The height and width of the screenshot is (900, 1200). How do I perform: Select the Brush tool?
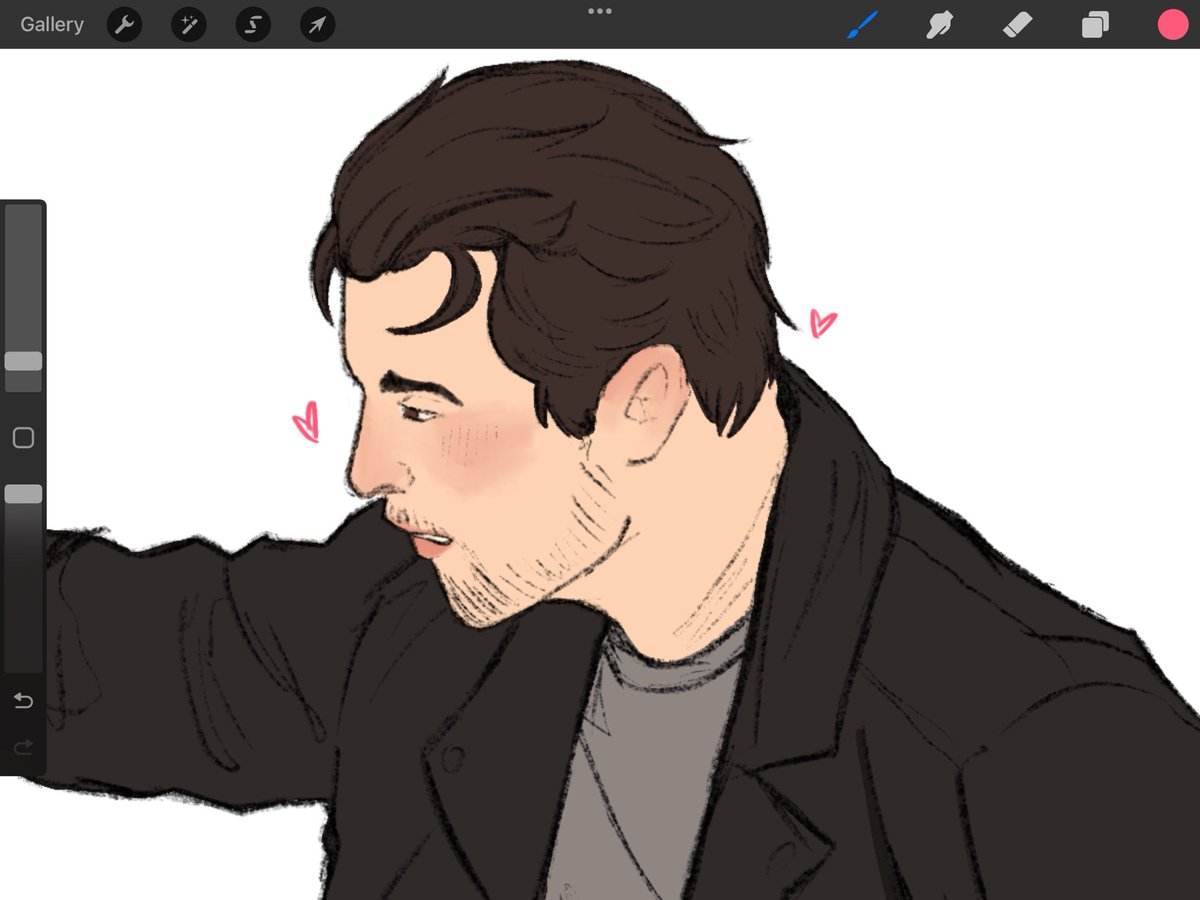pyautogui.click(x=862, y=25)
